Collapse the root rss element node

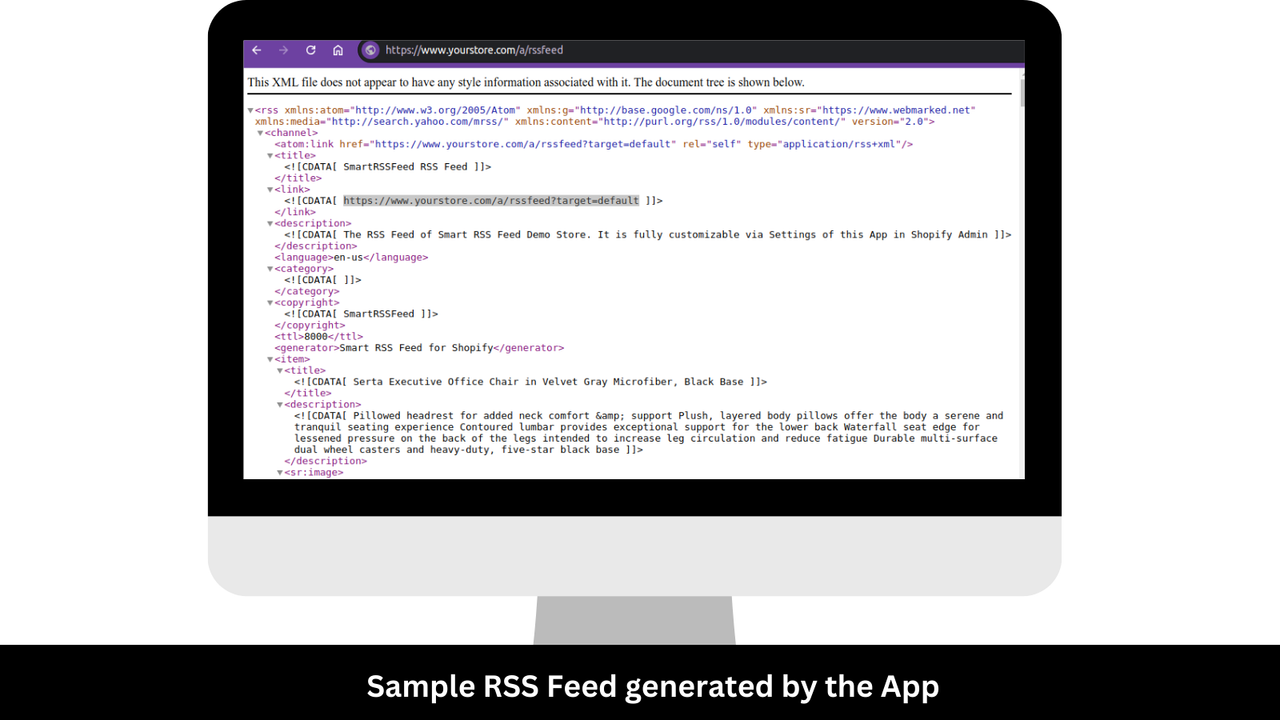tap(250, 110)
